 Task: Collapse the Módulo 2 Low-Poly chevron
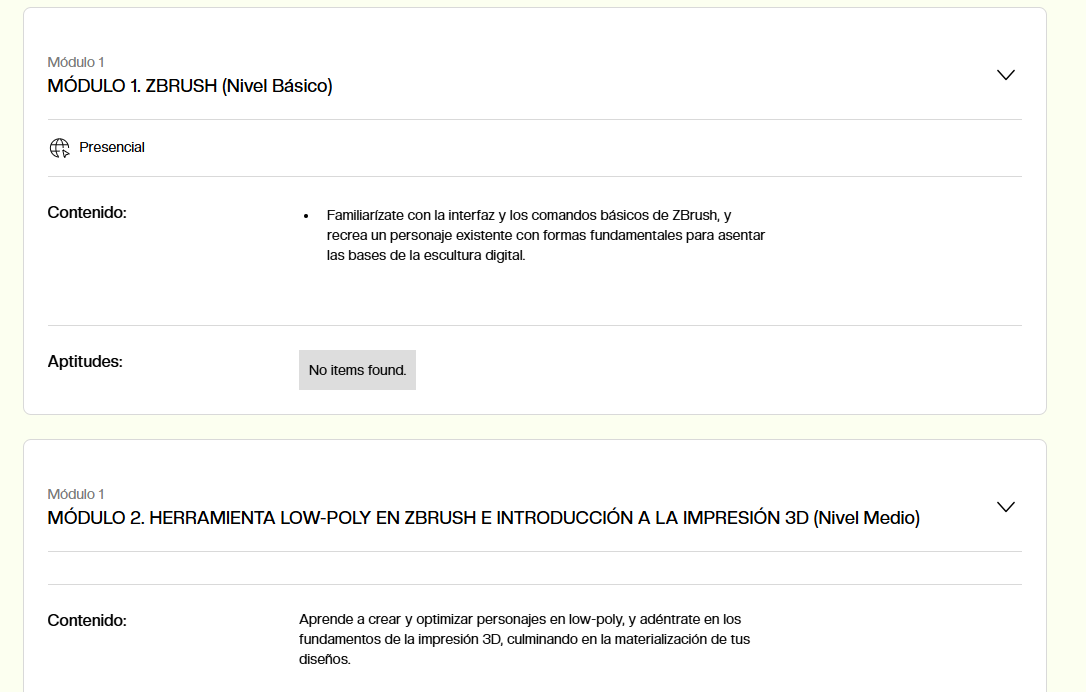tap(1006, 507)
